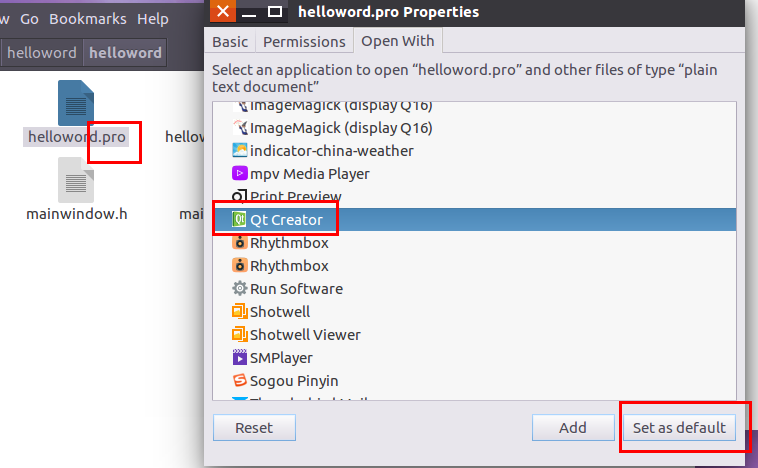Click the fully visible ImageMagick (display Q16) icon
This screenshot has height=468, width=758.
[240, 128]
